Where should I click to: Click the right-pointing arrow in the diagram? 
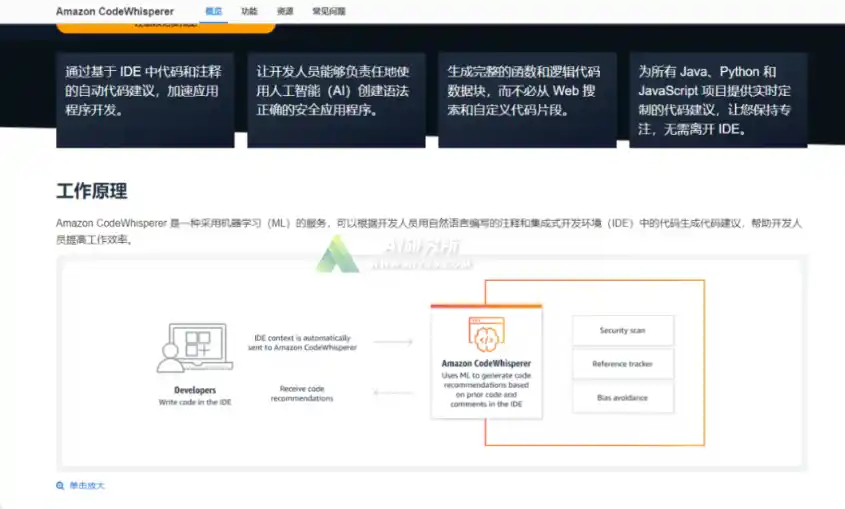393,342
